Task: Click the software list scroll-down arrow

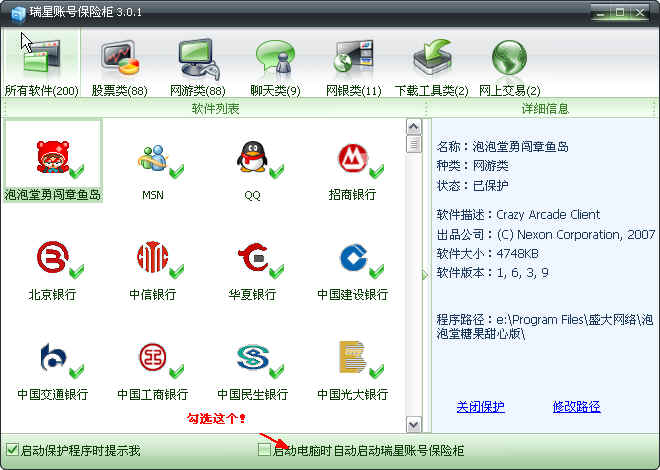Action: 414,425
